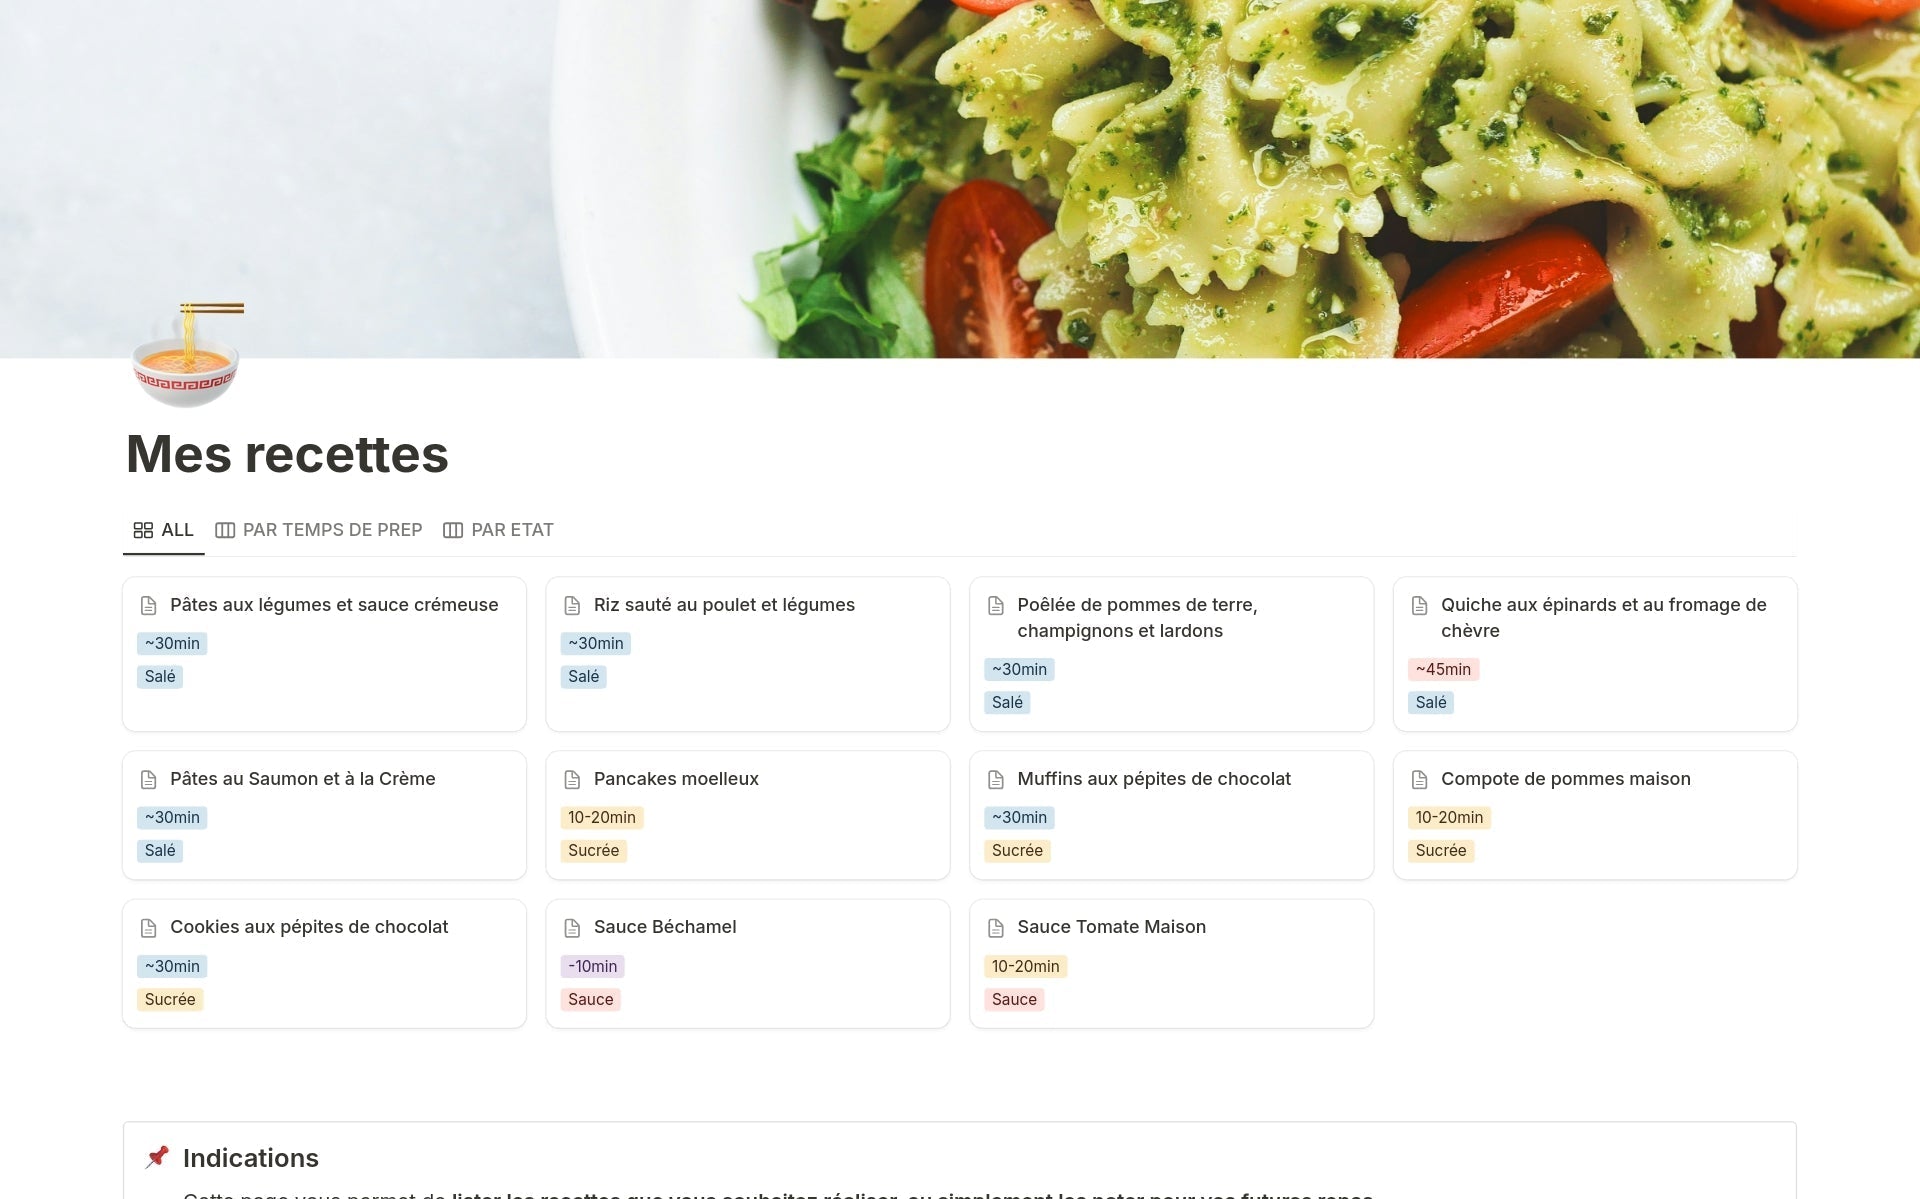Click the Mes recettes page title
The height and width of the screenshot is (1199, 1920).
[x=287, y=454]
